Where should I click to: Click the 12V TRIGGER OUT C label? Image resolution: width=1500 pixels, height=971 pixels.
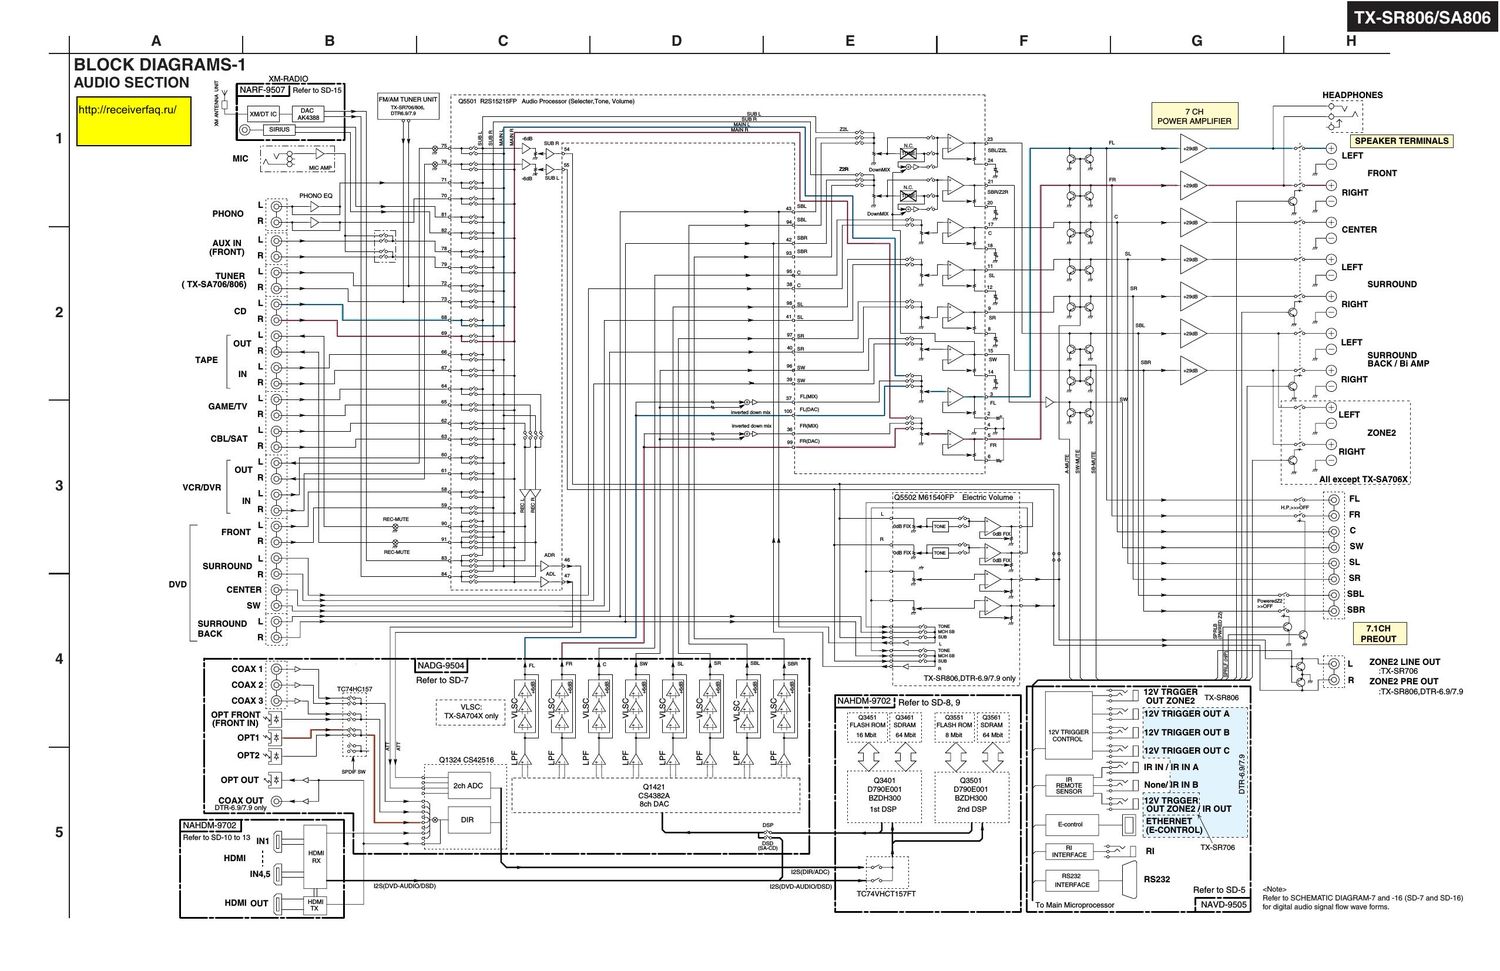[x=1187, y=750]
